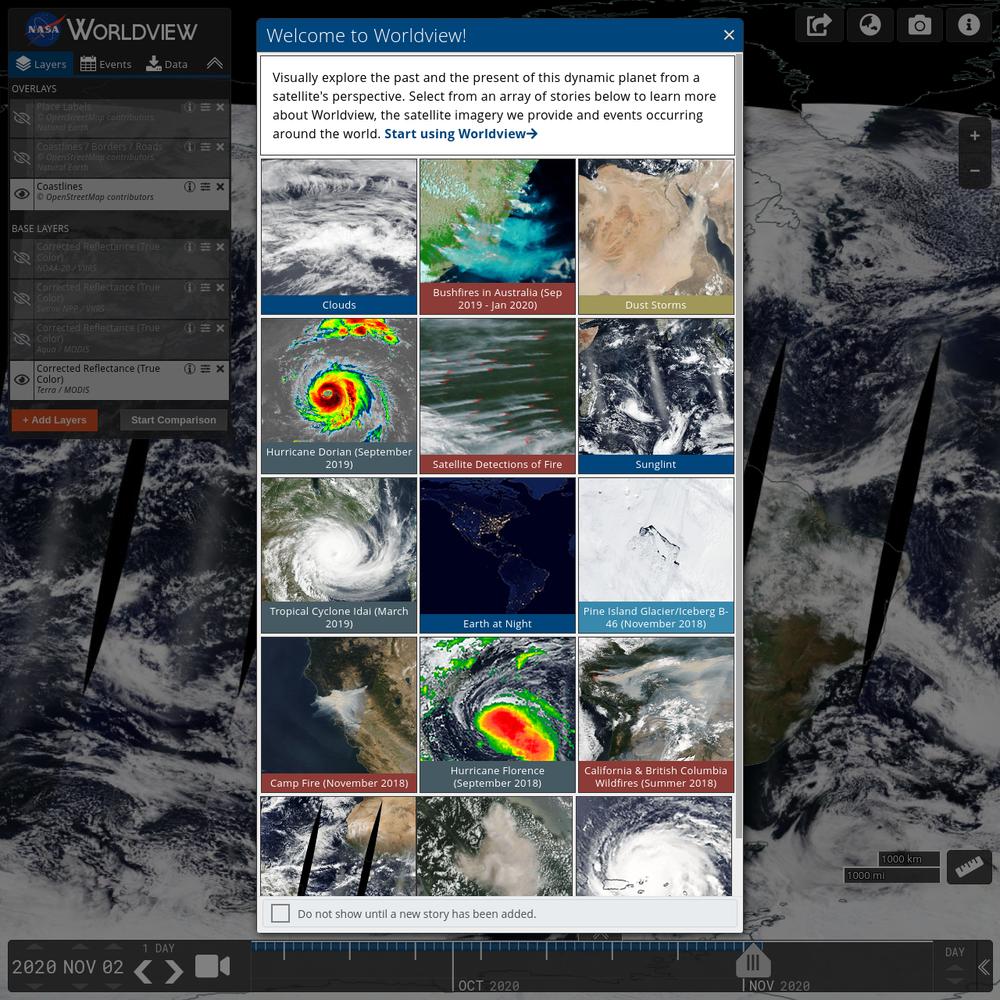Hide the Terra / MODIS base layer

coord(22,380)
